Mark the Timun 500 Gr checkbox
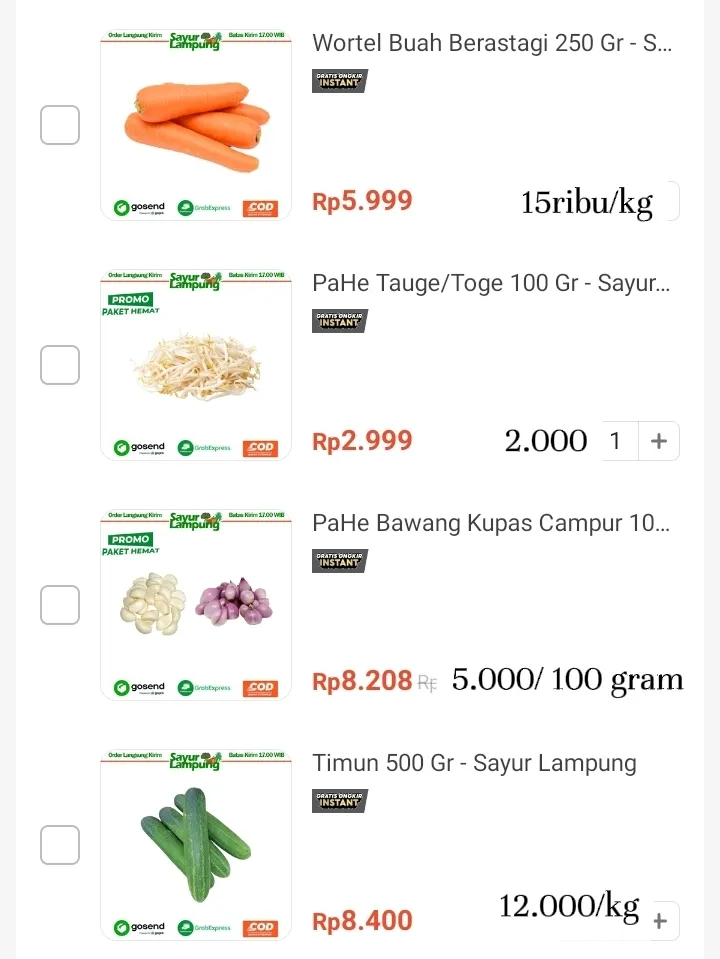Screen dimensions: 720x959 tap(60, 845)
